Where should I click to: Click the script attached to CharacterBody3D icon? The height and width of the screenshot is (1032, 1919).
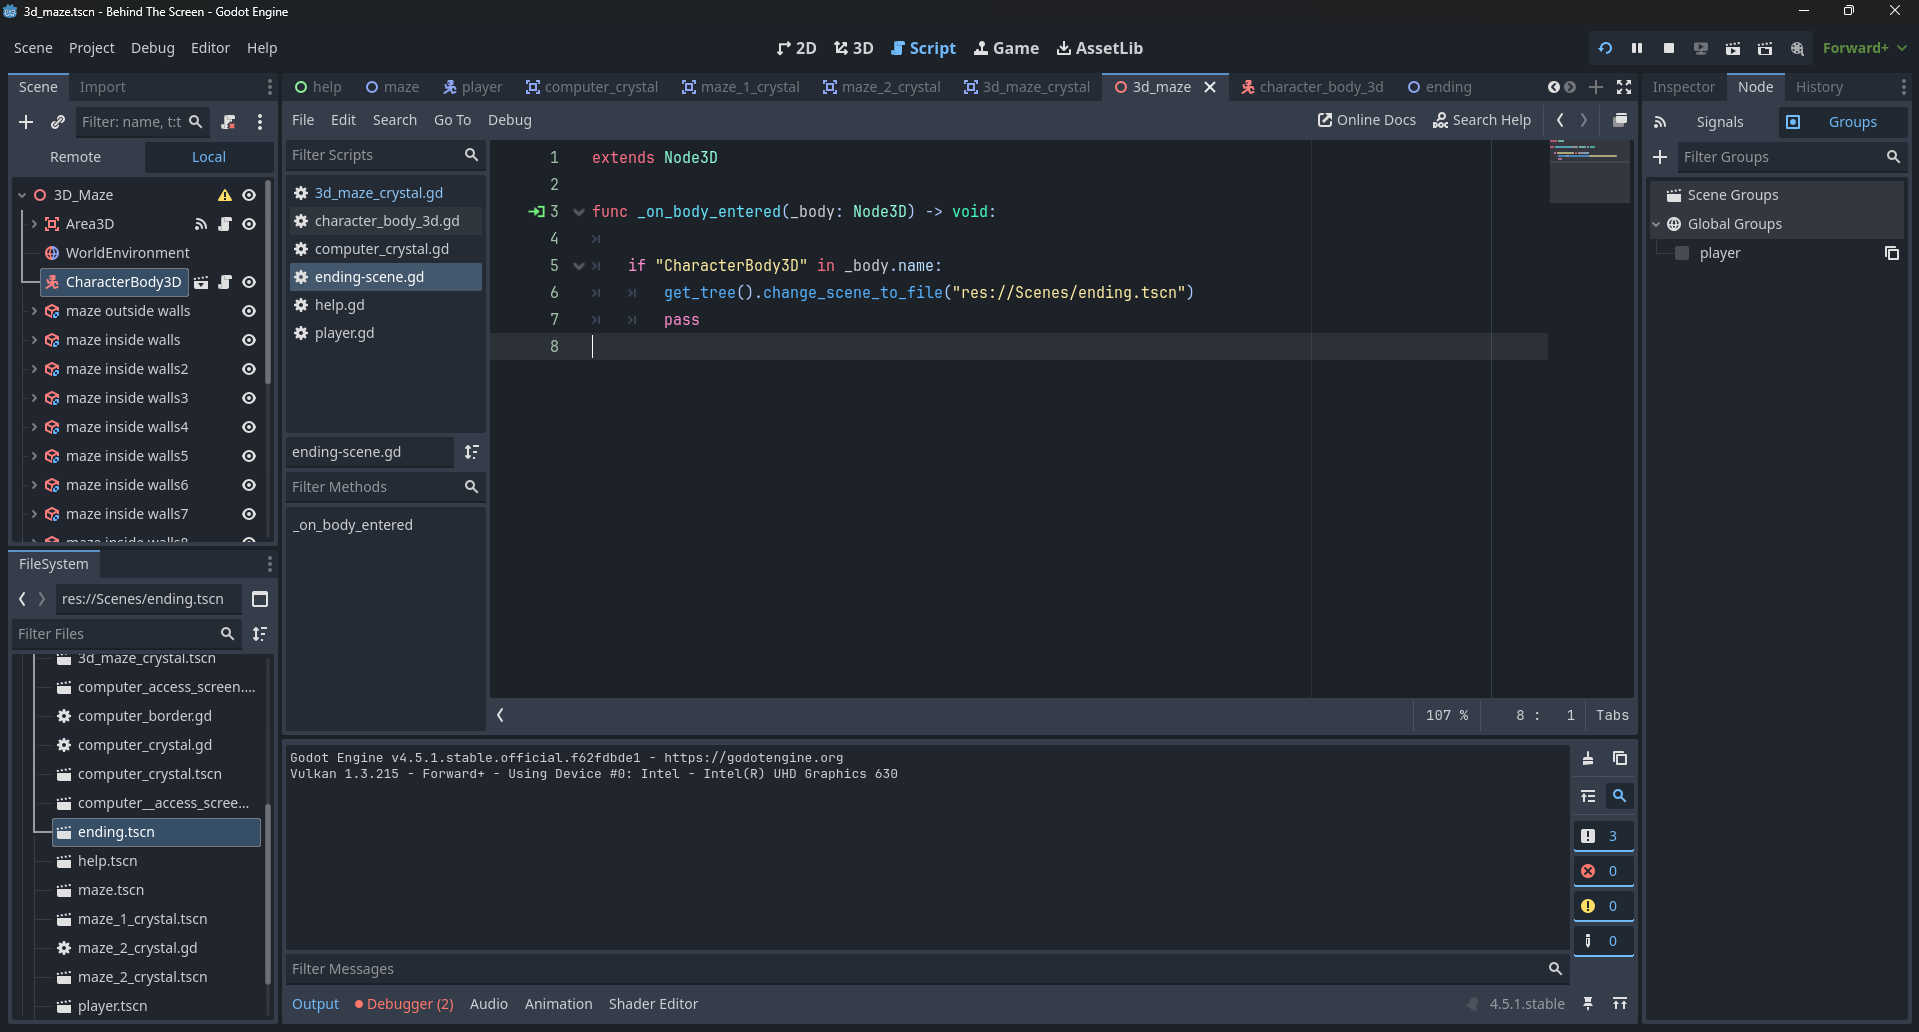[x=225, y=282]
